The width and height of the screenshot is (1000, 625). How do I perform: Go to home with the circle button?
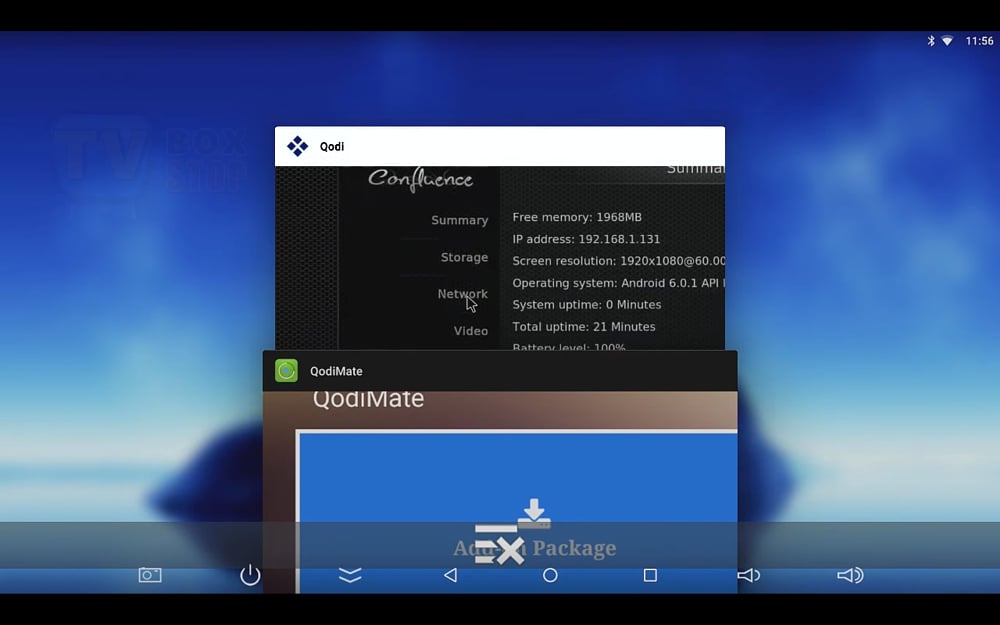coord(550,575)
